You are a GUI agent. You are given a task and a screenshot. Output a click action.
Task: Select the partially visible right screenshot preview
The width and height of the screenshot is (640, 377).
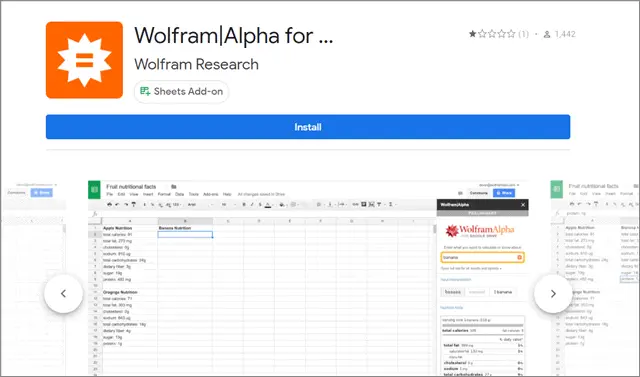point(595,277)
